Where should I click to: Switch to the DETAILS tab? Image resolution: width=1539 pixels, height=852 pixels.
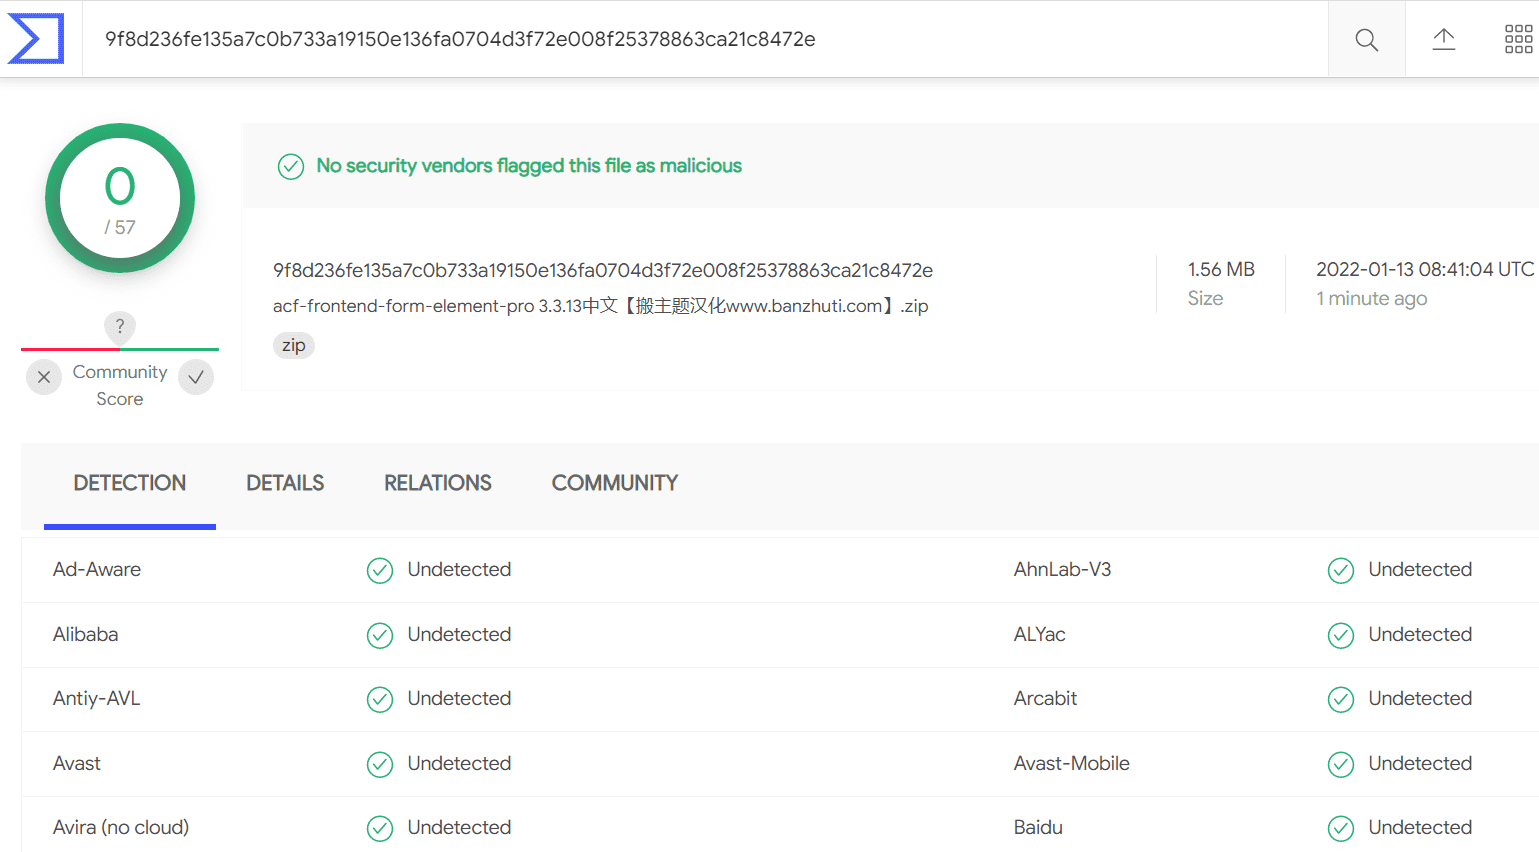point(285,483)
